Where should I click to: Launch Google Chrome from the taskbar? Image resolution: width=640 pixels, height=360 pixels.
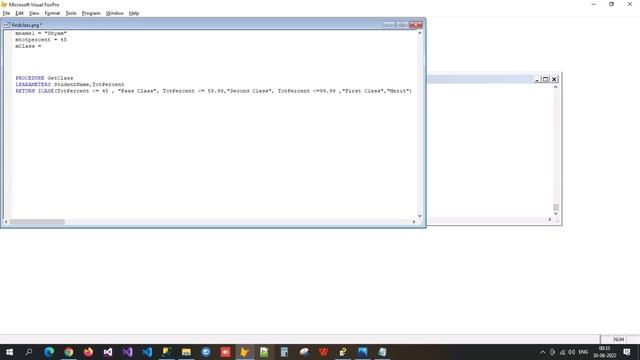(x=69, y=352)
